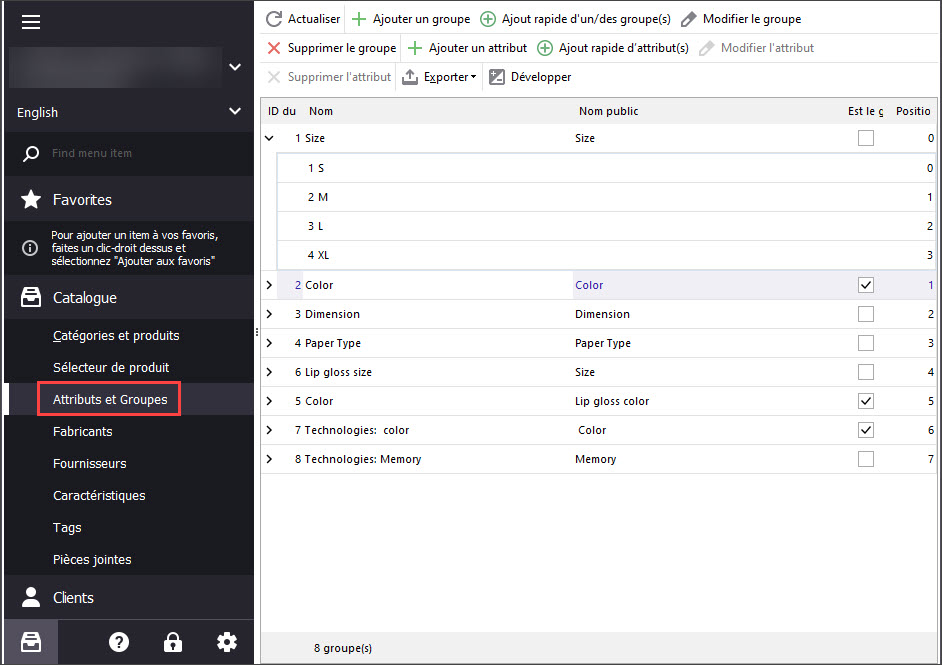Open the hamburger menu icon
The image size is (942, 665).
(31, 22)
